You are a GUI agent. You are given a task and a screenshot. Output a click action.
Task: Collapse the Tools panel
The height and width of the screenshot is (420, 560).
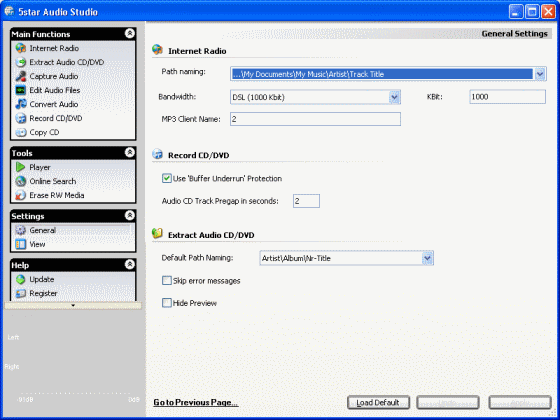click(130, 152)
